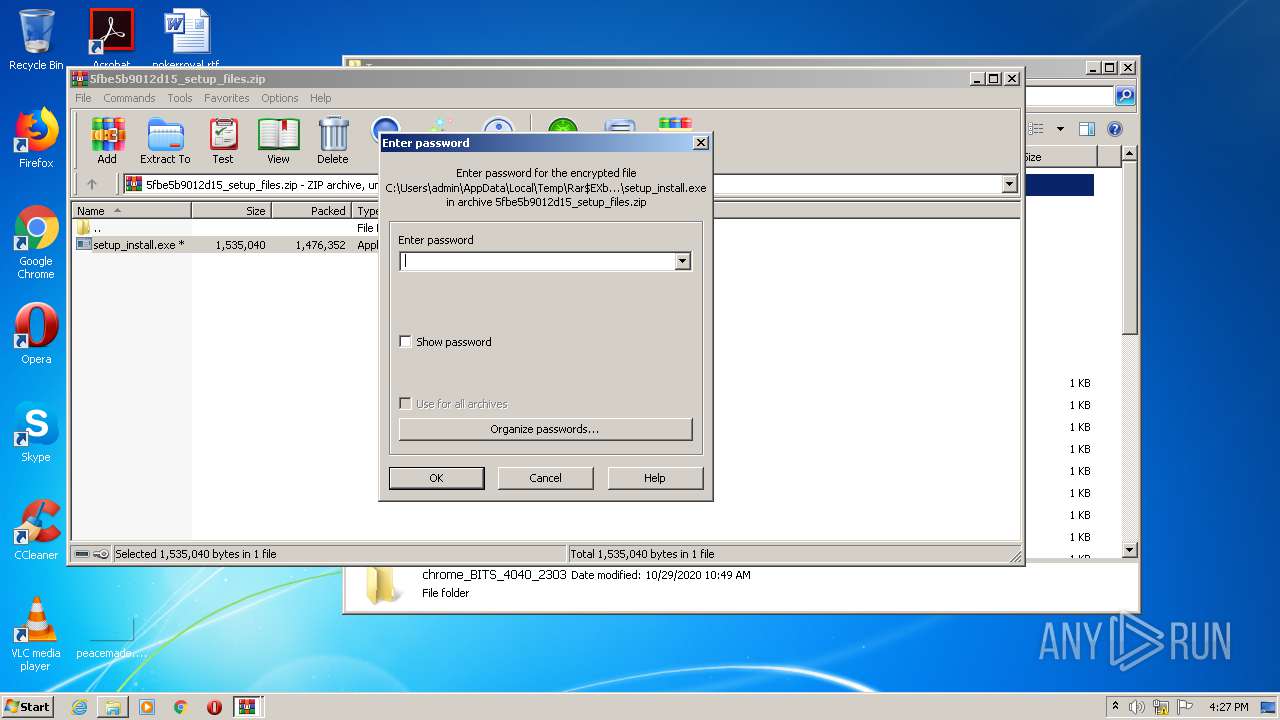Click the network icon in the system tray
The width and height of the screenshot is (1280, 720).
point(1162,707)
